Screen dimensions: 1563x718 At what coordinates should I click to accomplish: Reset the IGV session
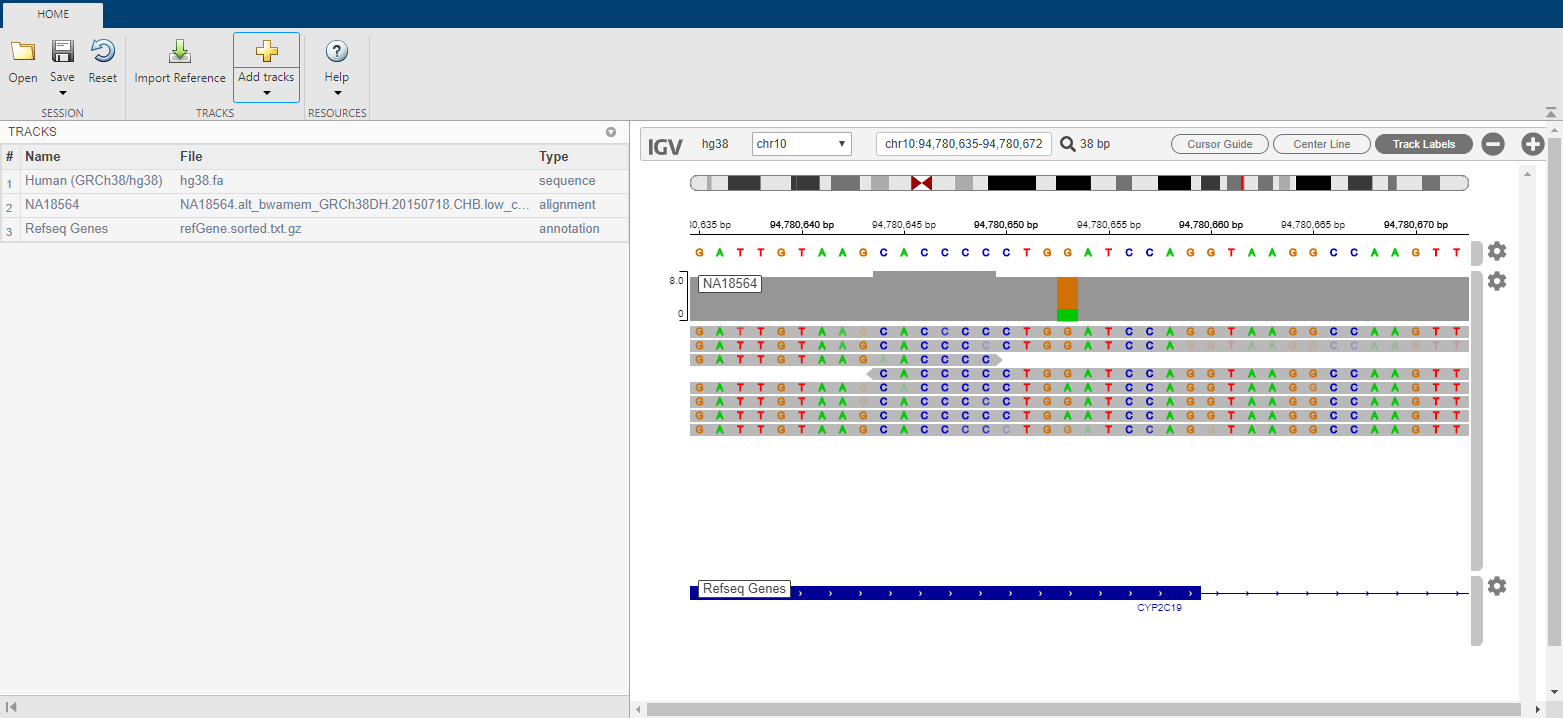[102, 60]
